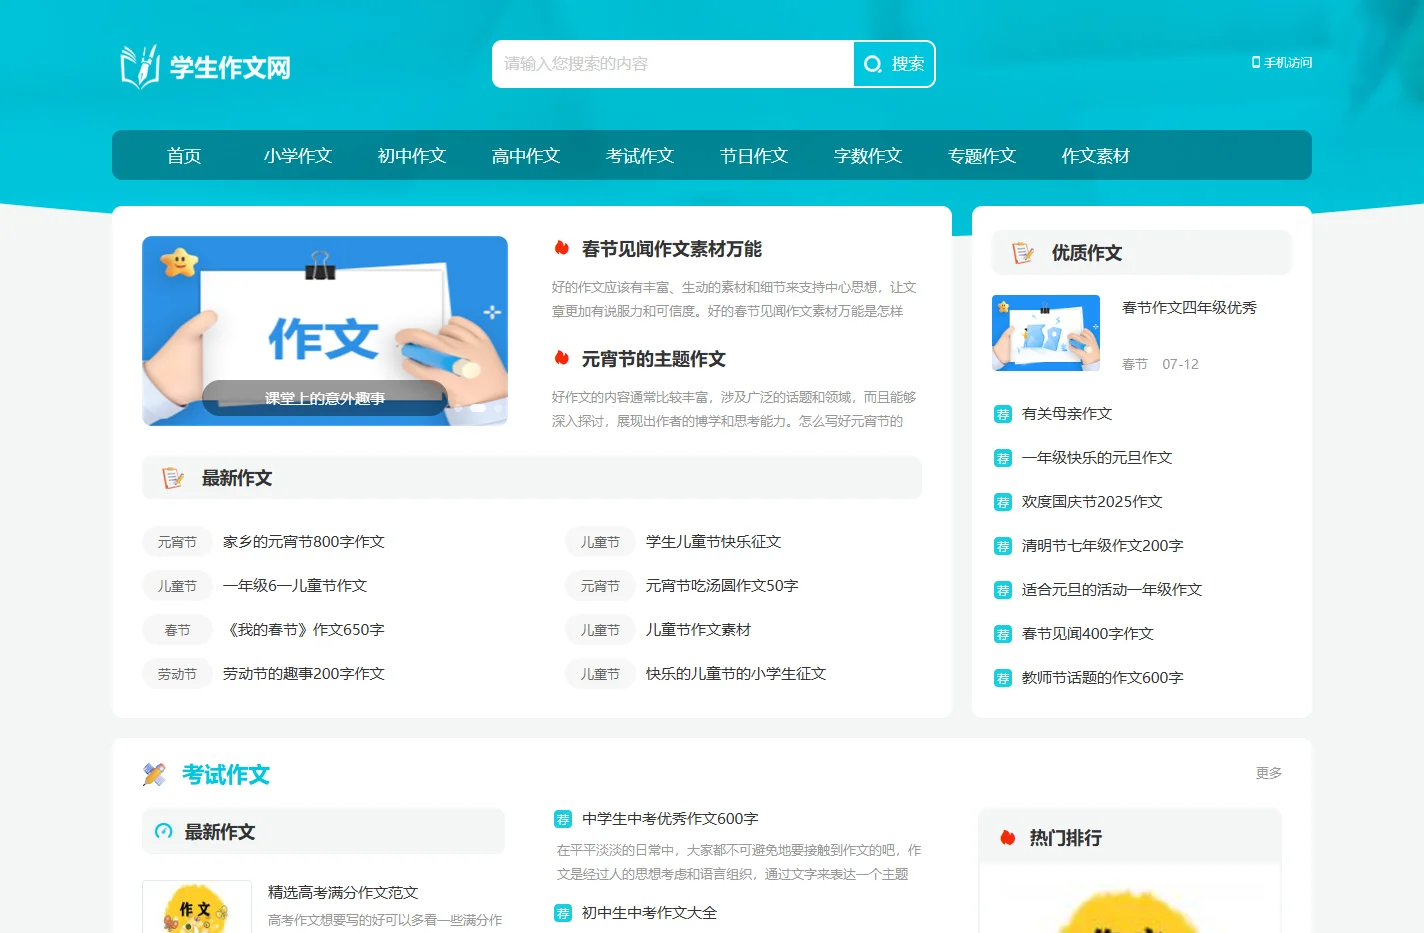
Task: Click the 儿童节 tag before 学生儿童节快乐征文
Action: pyautogui.click(x=600, y=542)
